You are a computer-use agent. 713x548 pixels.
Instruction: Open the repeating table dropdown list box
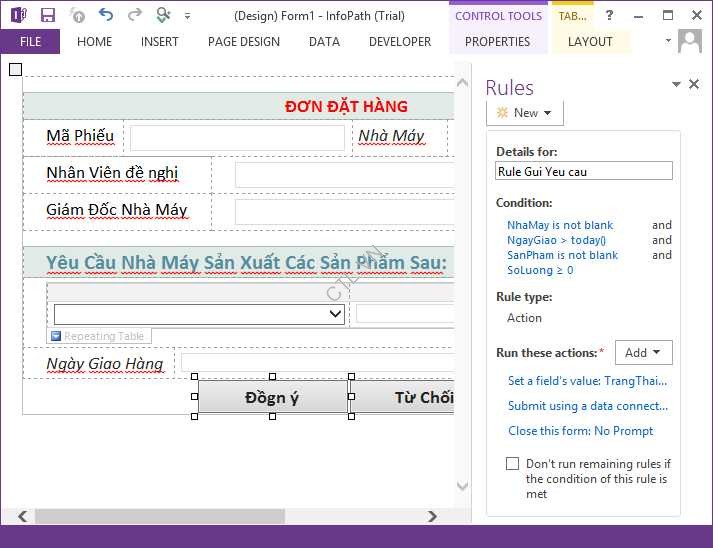335,314
